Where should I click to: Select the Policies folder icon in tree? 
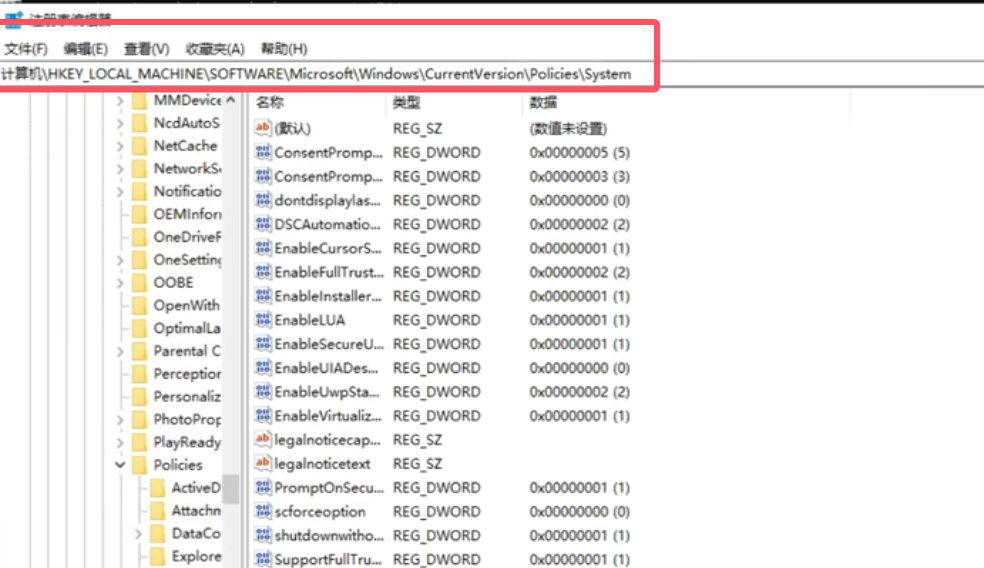(x=139, y=465)
